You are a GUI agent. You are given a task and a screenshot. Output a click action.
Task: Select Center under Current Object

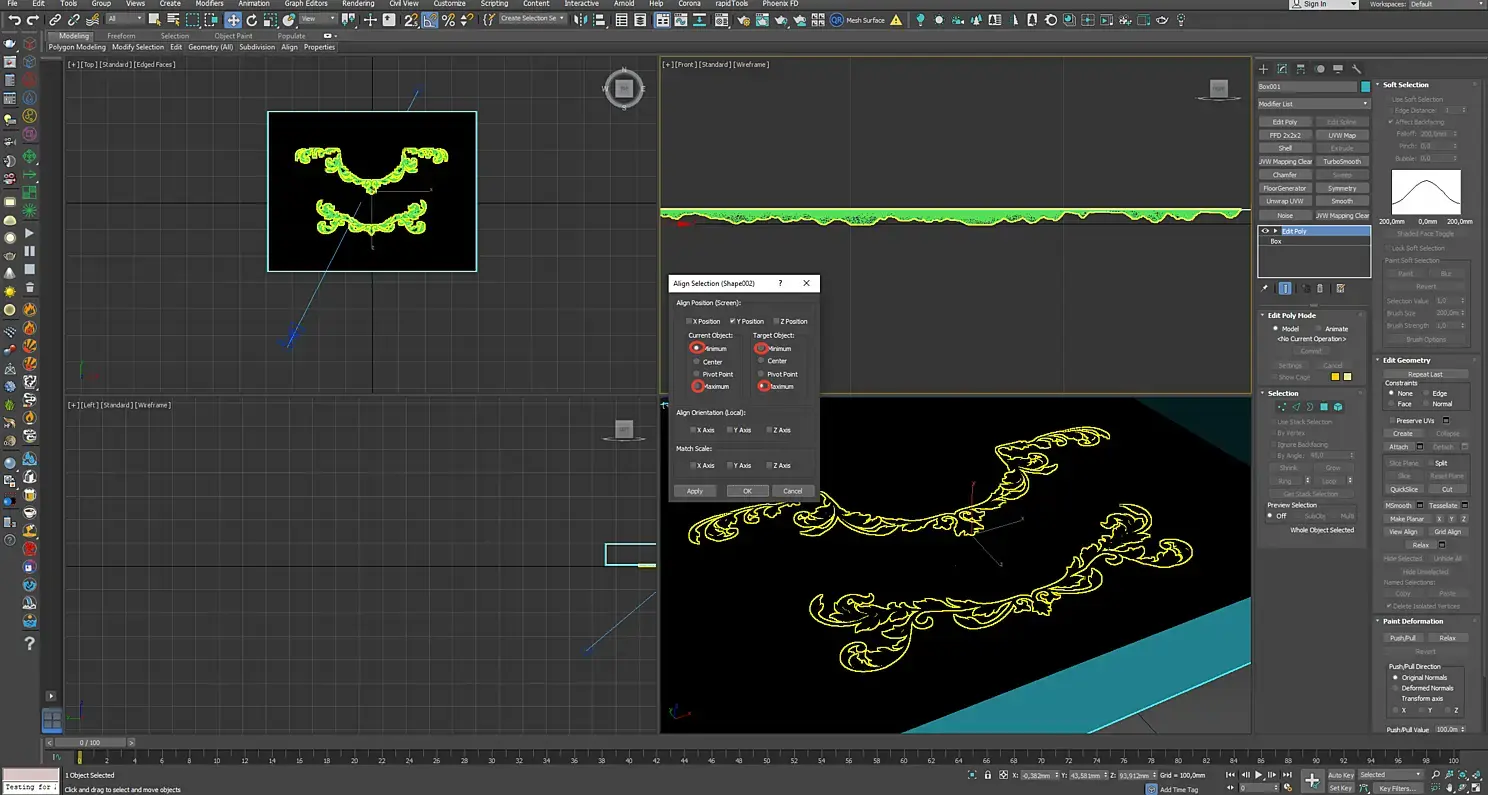[696, 361]
